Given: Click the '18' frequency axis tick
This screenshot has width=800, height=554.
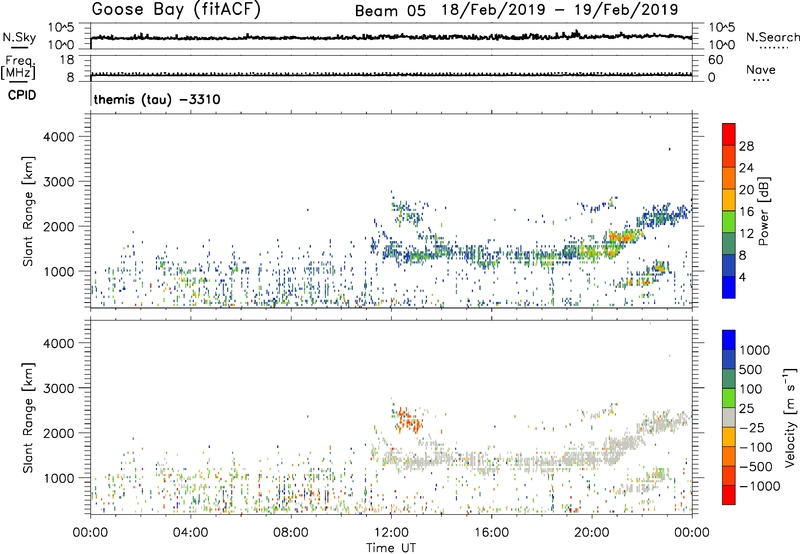Looking at the screenshot, I should (x=67, y=59).
